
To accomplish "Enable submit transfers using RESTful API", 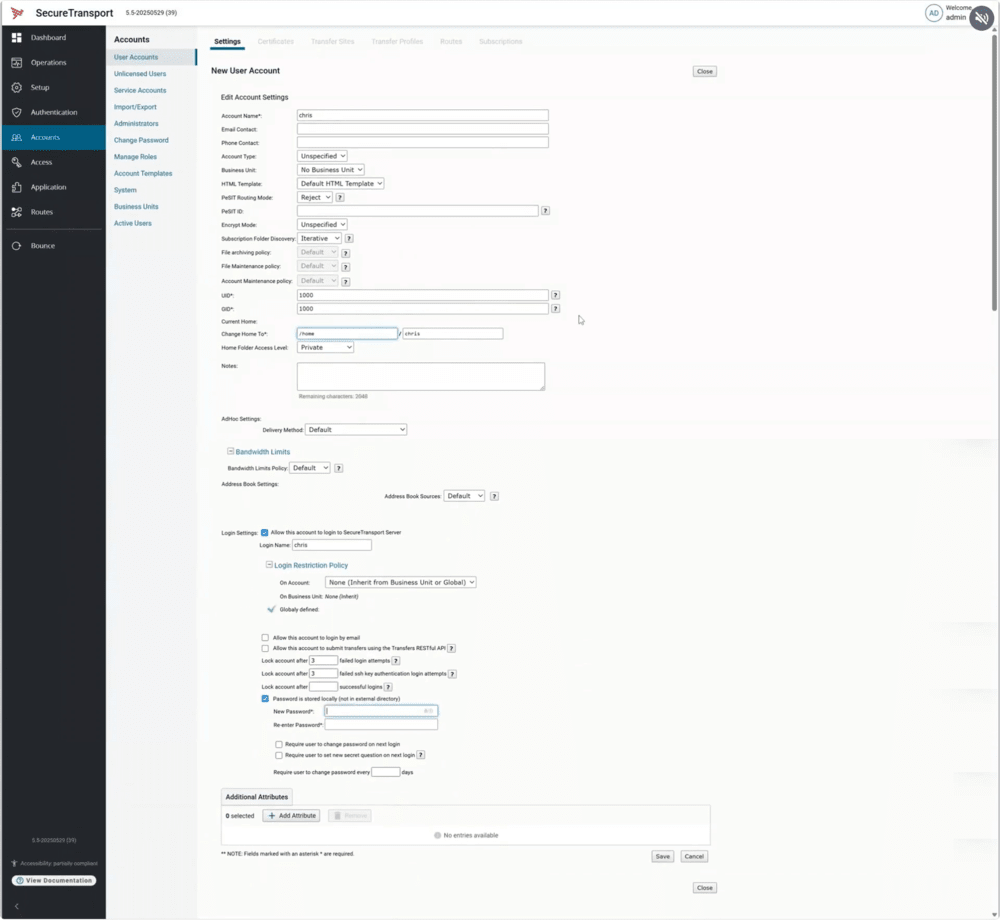I will [265, 648].
